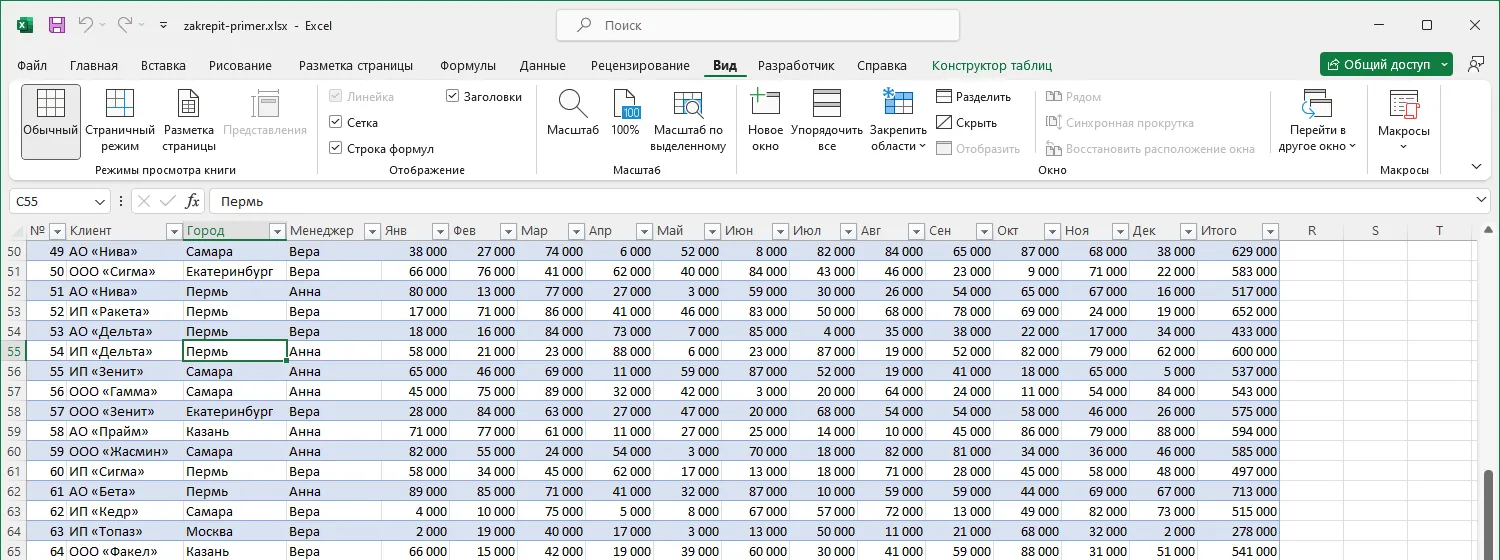Screen dimensions: 1500x560
Task: Open the Конструктор таблиц tab
Action: 992,66
